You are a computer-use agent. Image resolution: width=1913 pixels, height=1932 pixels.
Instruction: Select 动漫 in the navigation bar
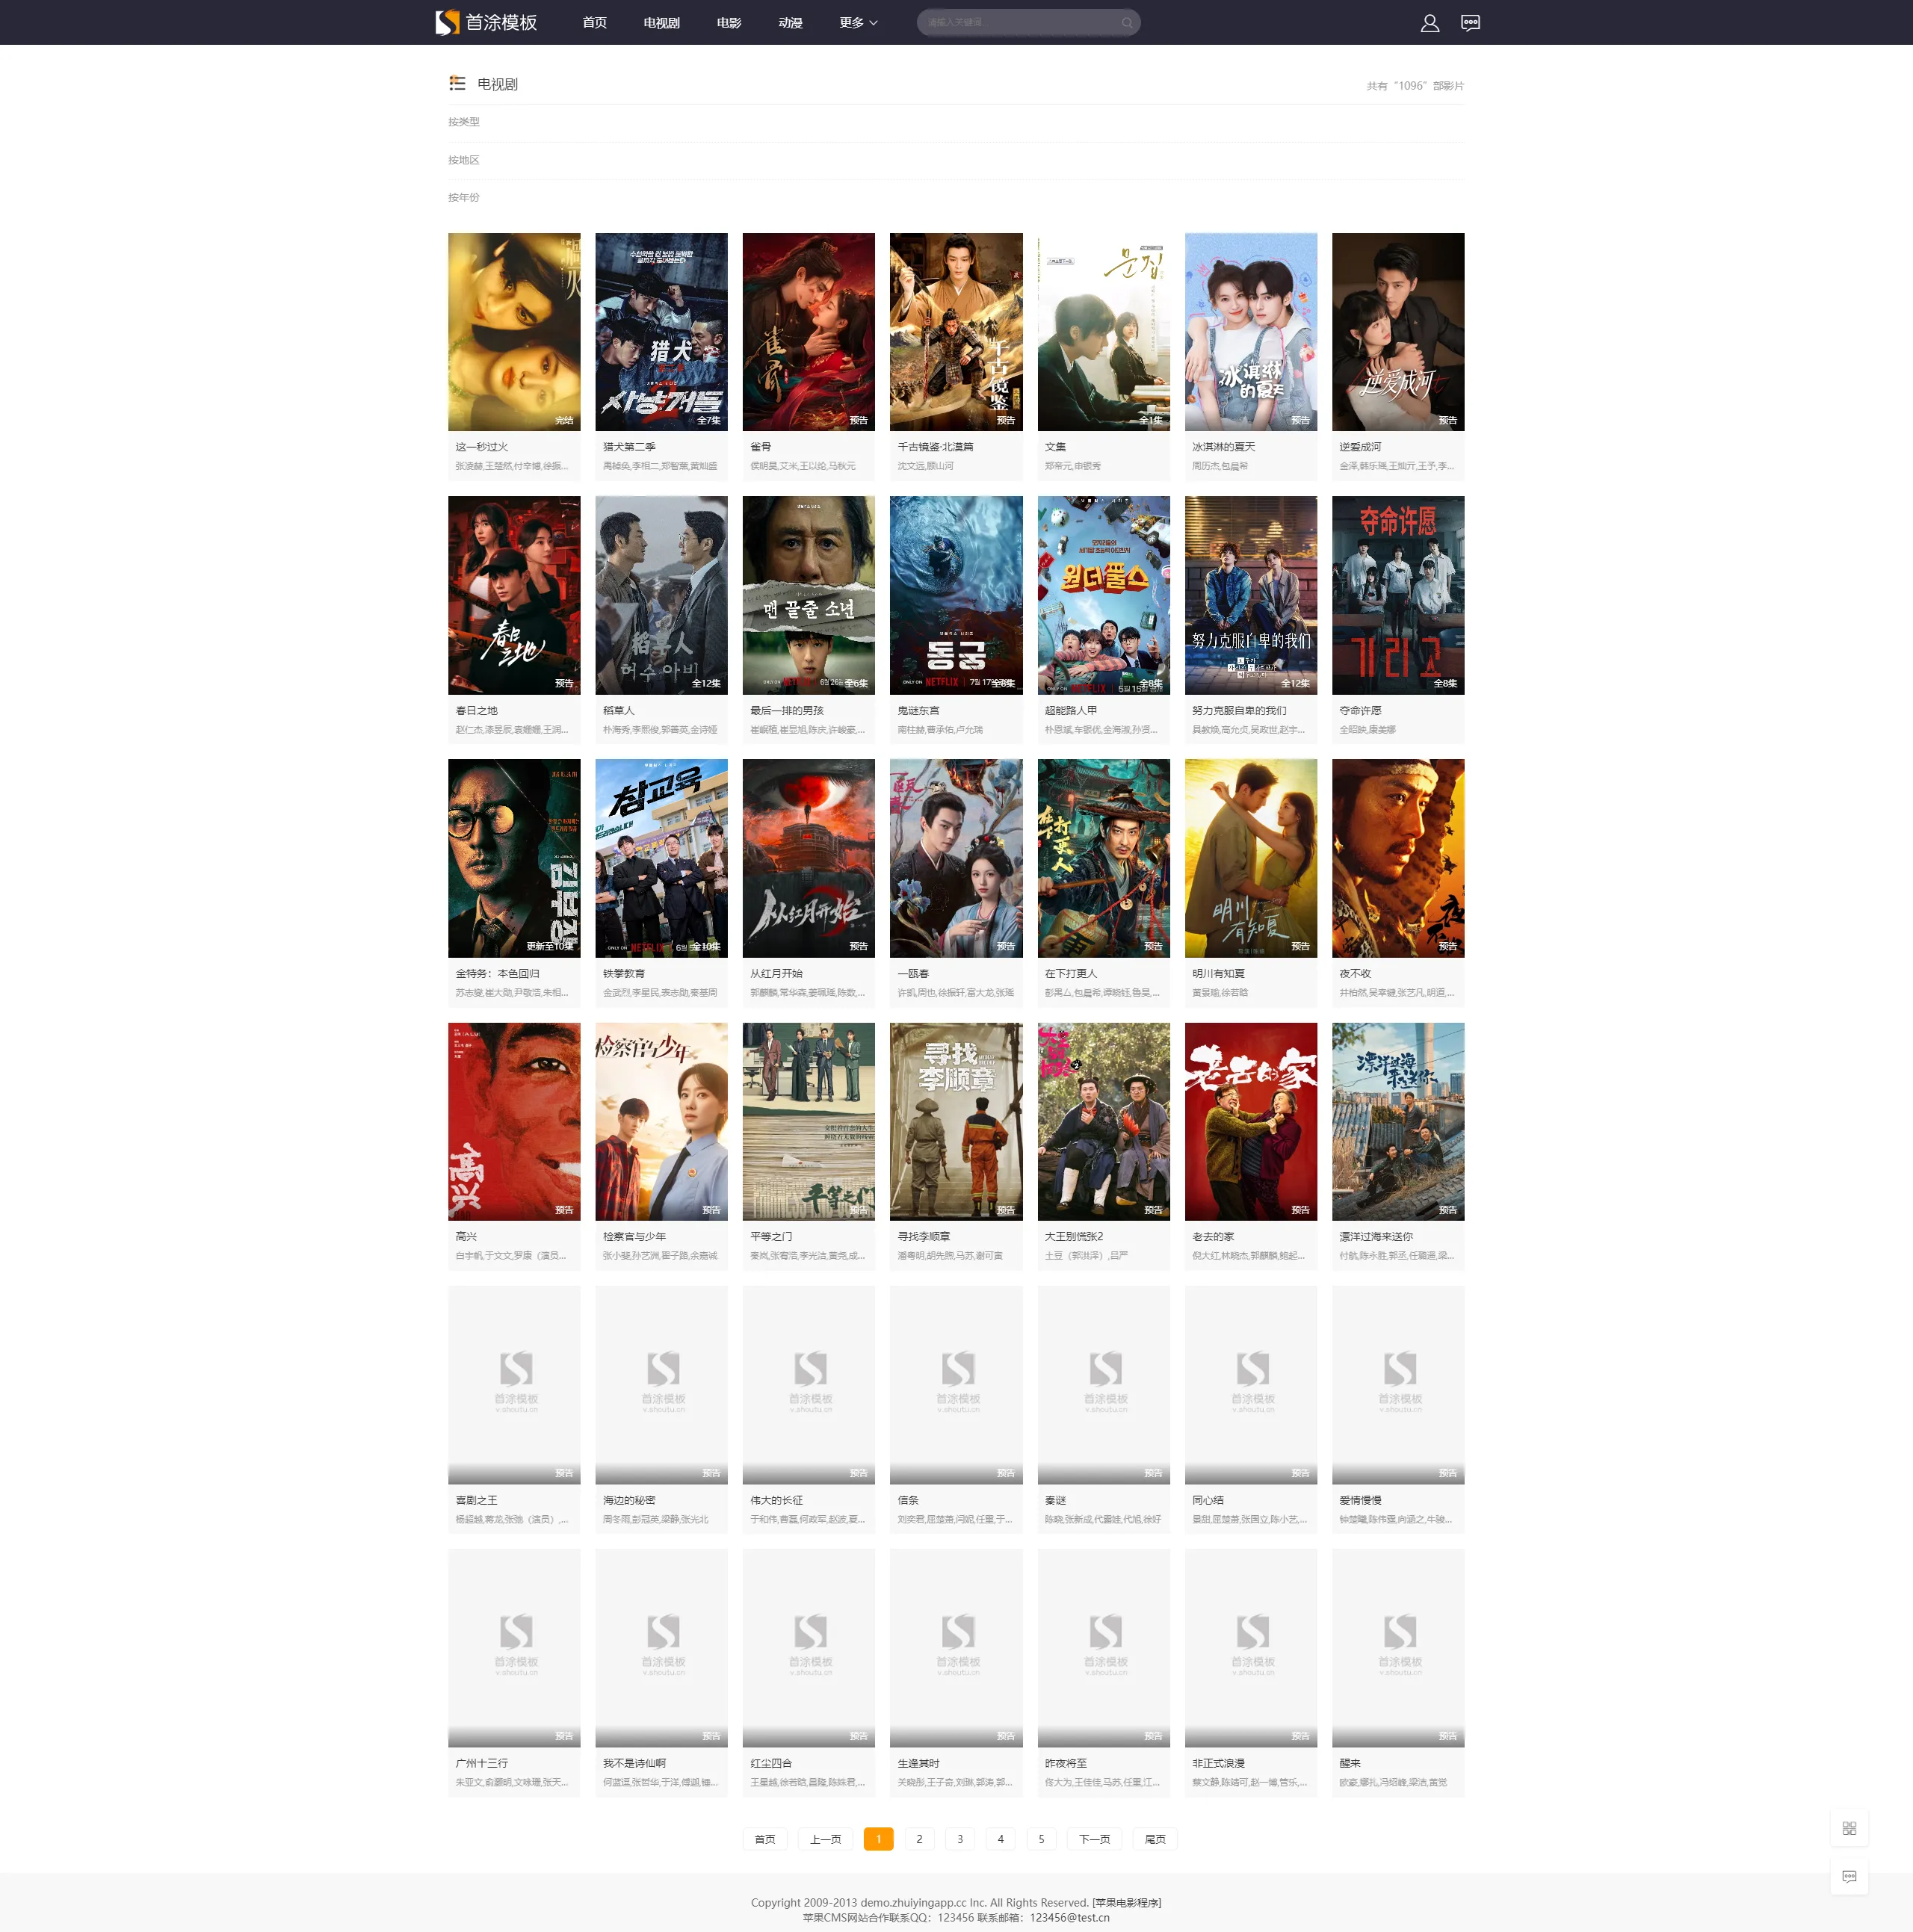click(x=790, y=22)
